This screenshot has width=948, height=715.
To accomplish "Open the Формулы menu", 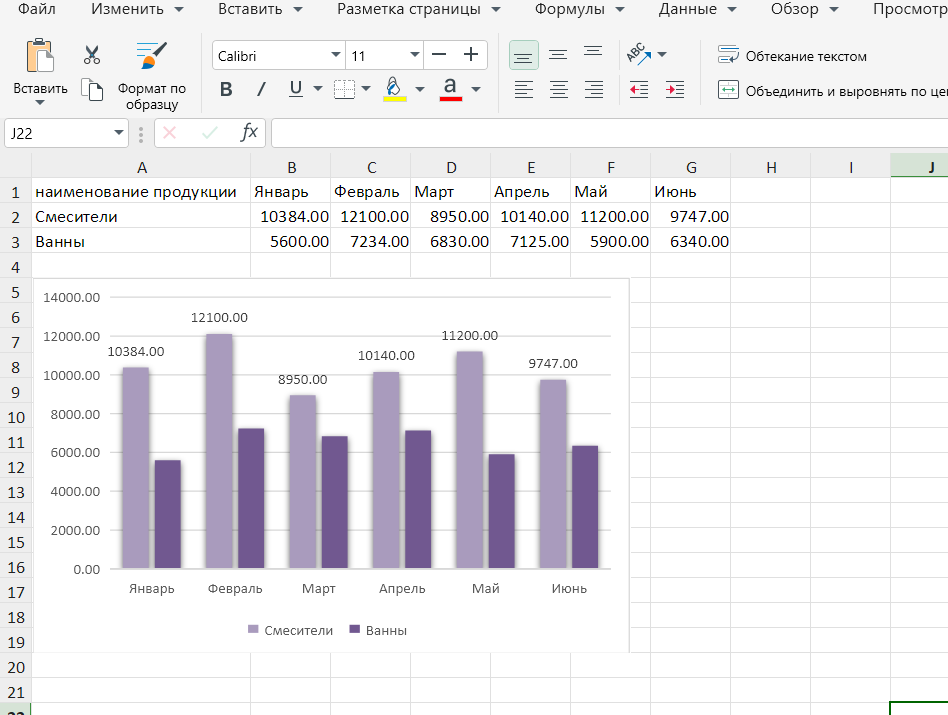I will point(579,9).
